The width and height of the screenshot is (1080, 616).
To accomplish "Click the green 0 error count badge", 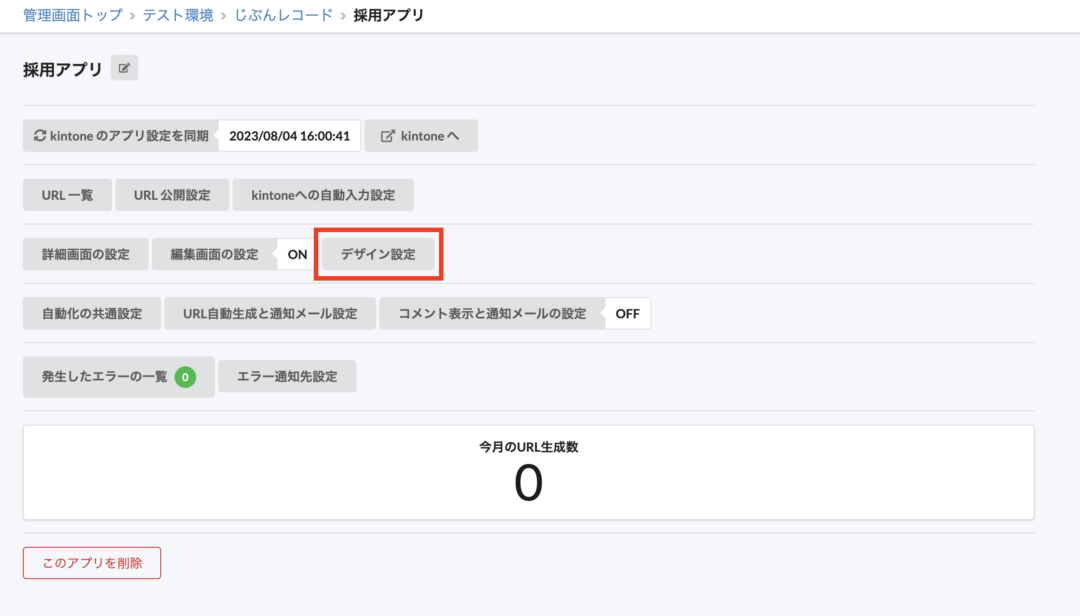I will pyautogui.click(x=187, y=377).
